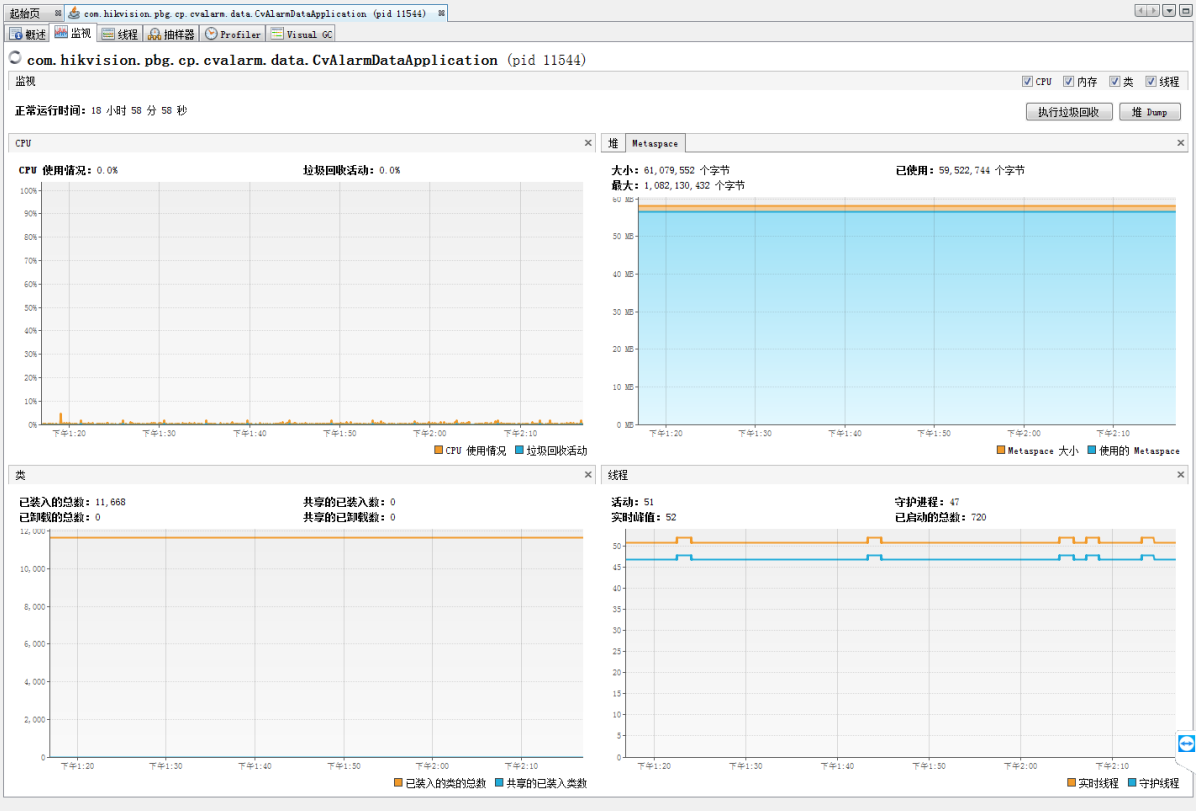The image size is (1196, 811).
Task: Click the maximize window icon at top right
Action: tap(1185, 11)
